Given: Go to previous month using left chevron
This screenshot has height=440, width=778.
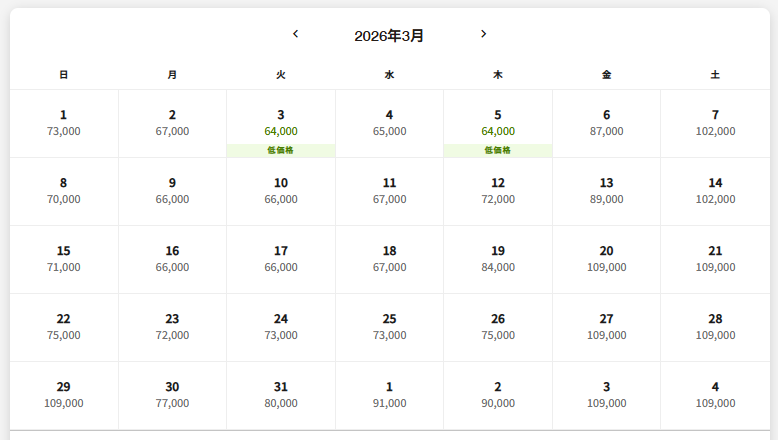Looking at the screenshot, I should 295,34.
